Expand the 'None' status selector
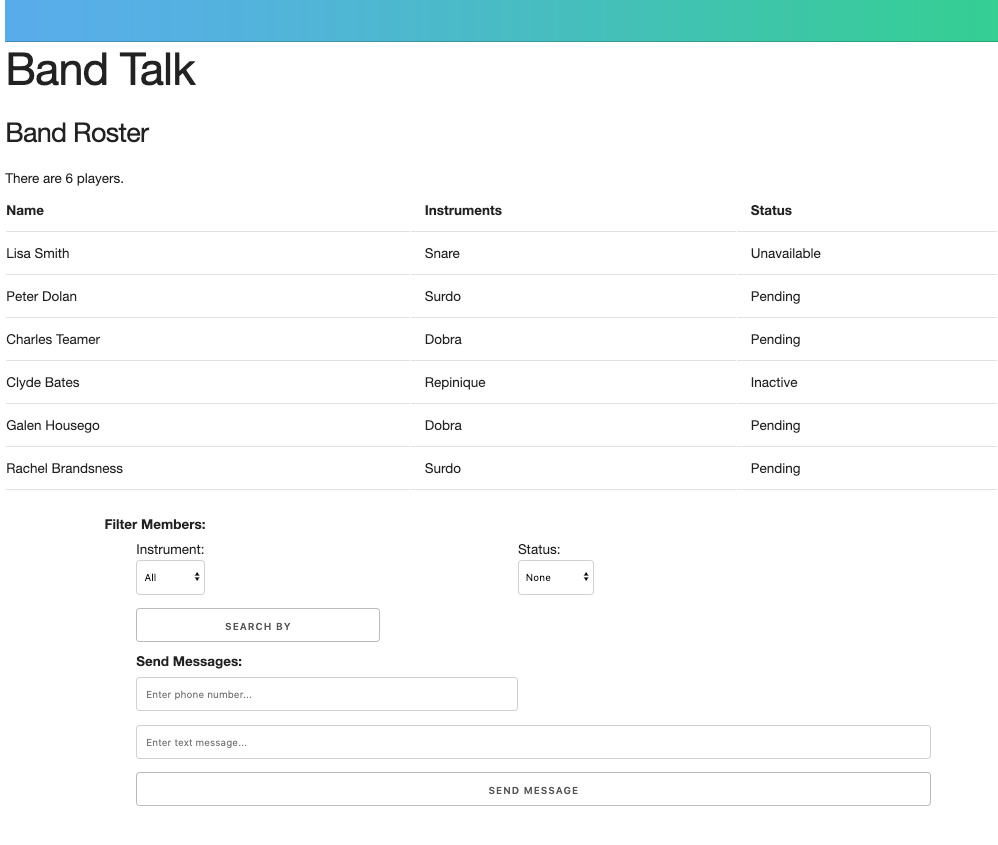 [555, 577]
